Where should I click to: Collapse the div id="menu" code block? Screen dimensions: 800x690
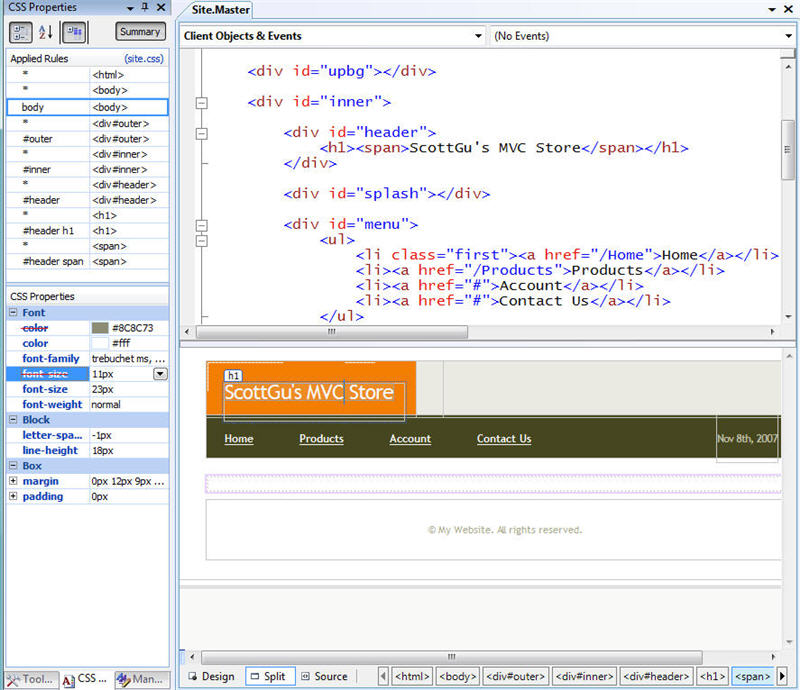[202, 225]
